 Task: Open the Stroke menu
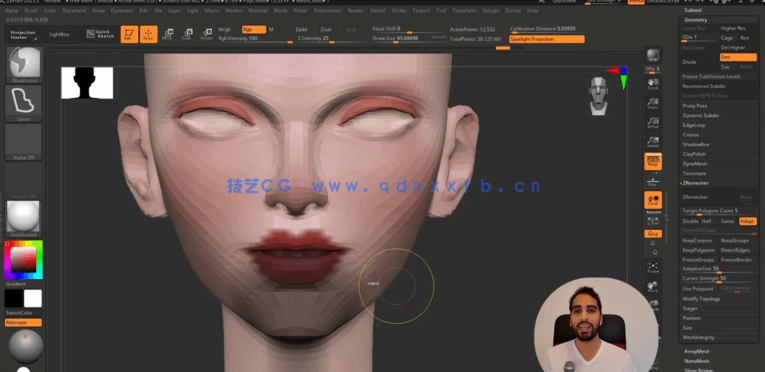(x=399, y=10)
